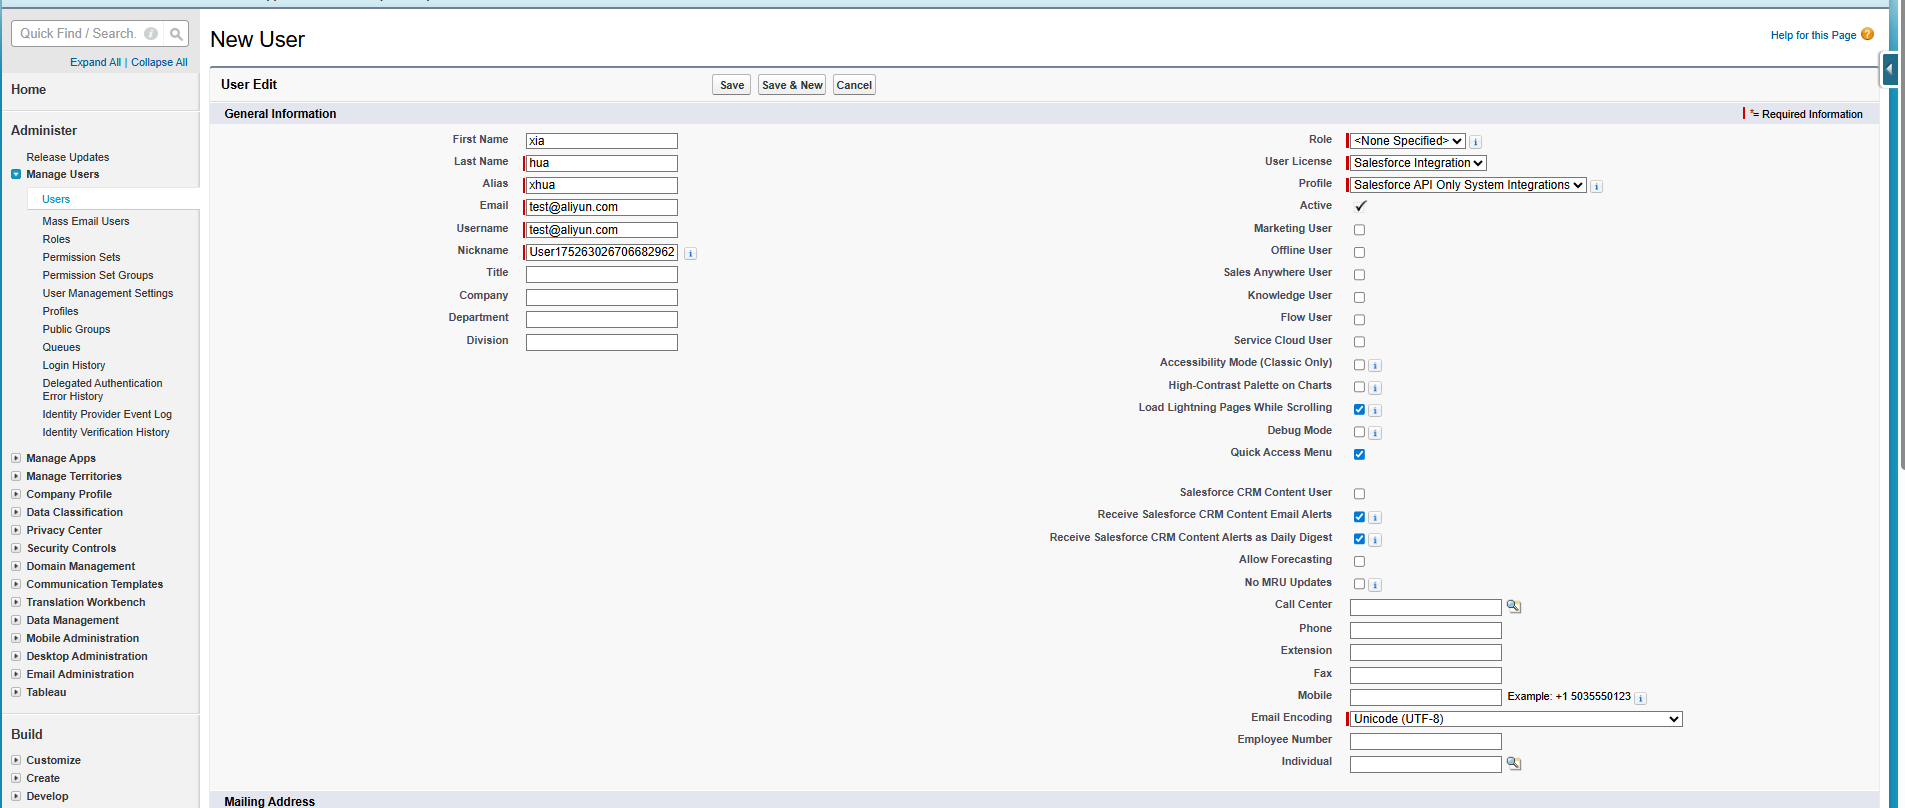Click the info icon next to Role
Viewport: 1905px width, 808px height.
[1476, 142]
